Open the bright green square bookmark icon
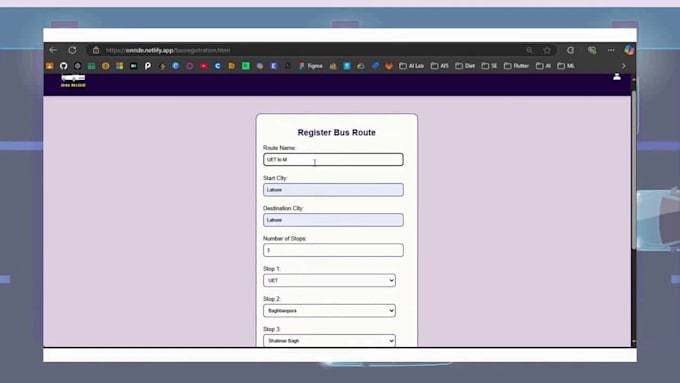The image size is (680, 383). [x=245, y=66]
